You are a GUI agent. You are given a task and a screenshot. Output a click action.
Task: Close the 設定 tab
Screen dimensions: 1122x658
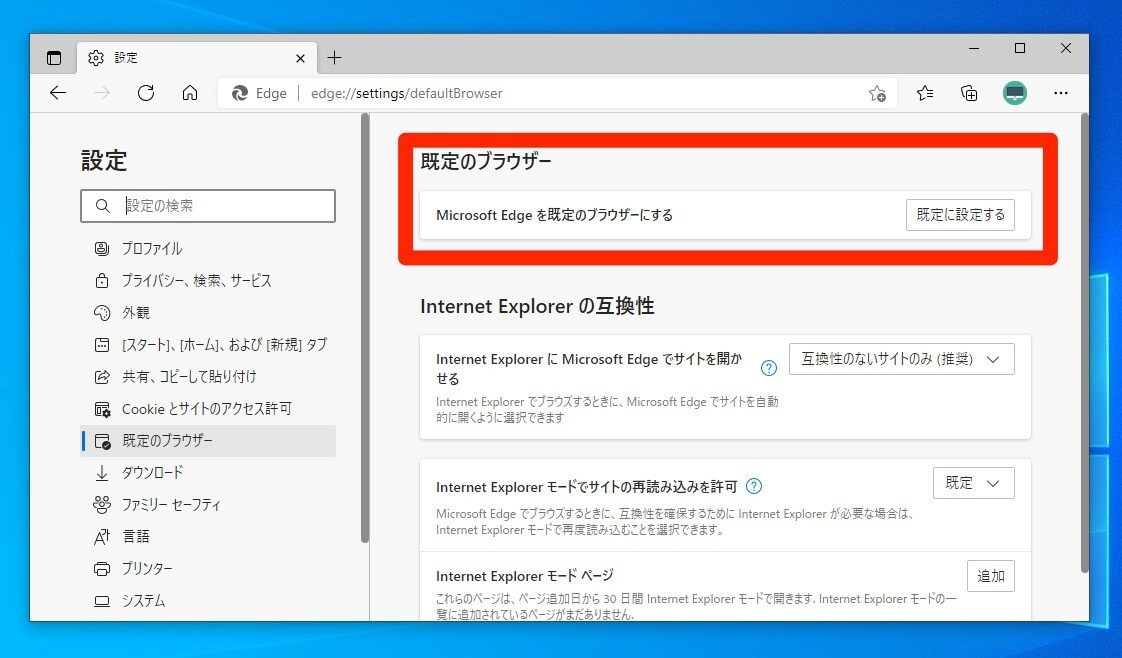[x=301, y=58]
